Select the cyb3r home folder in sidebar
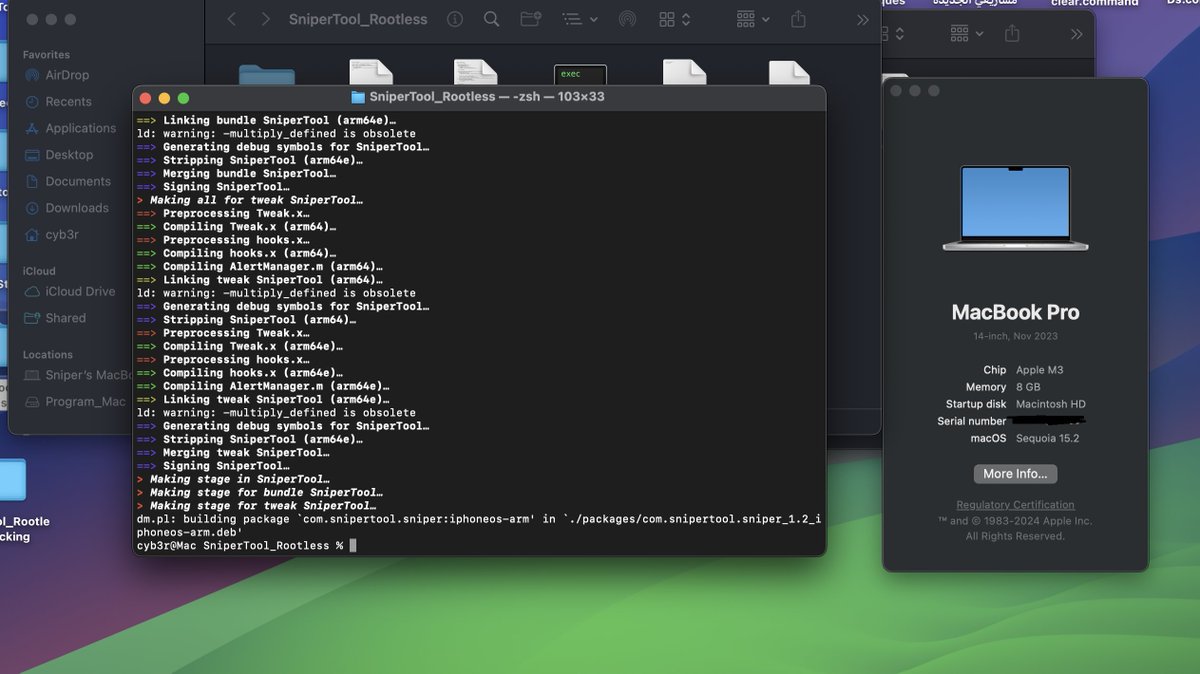The image size is (1200, 674). 62,235
